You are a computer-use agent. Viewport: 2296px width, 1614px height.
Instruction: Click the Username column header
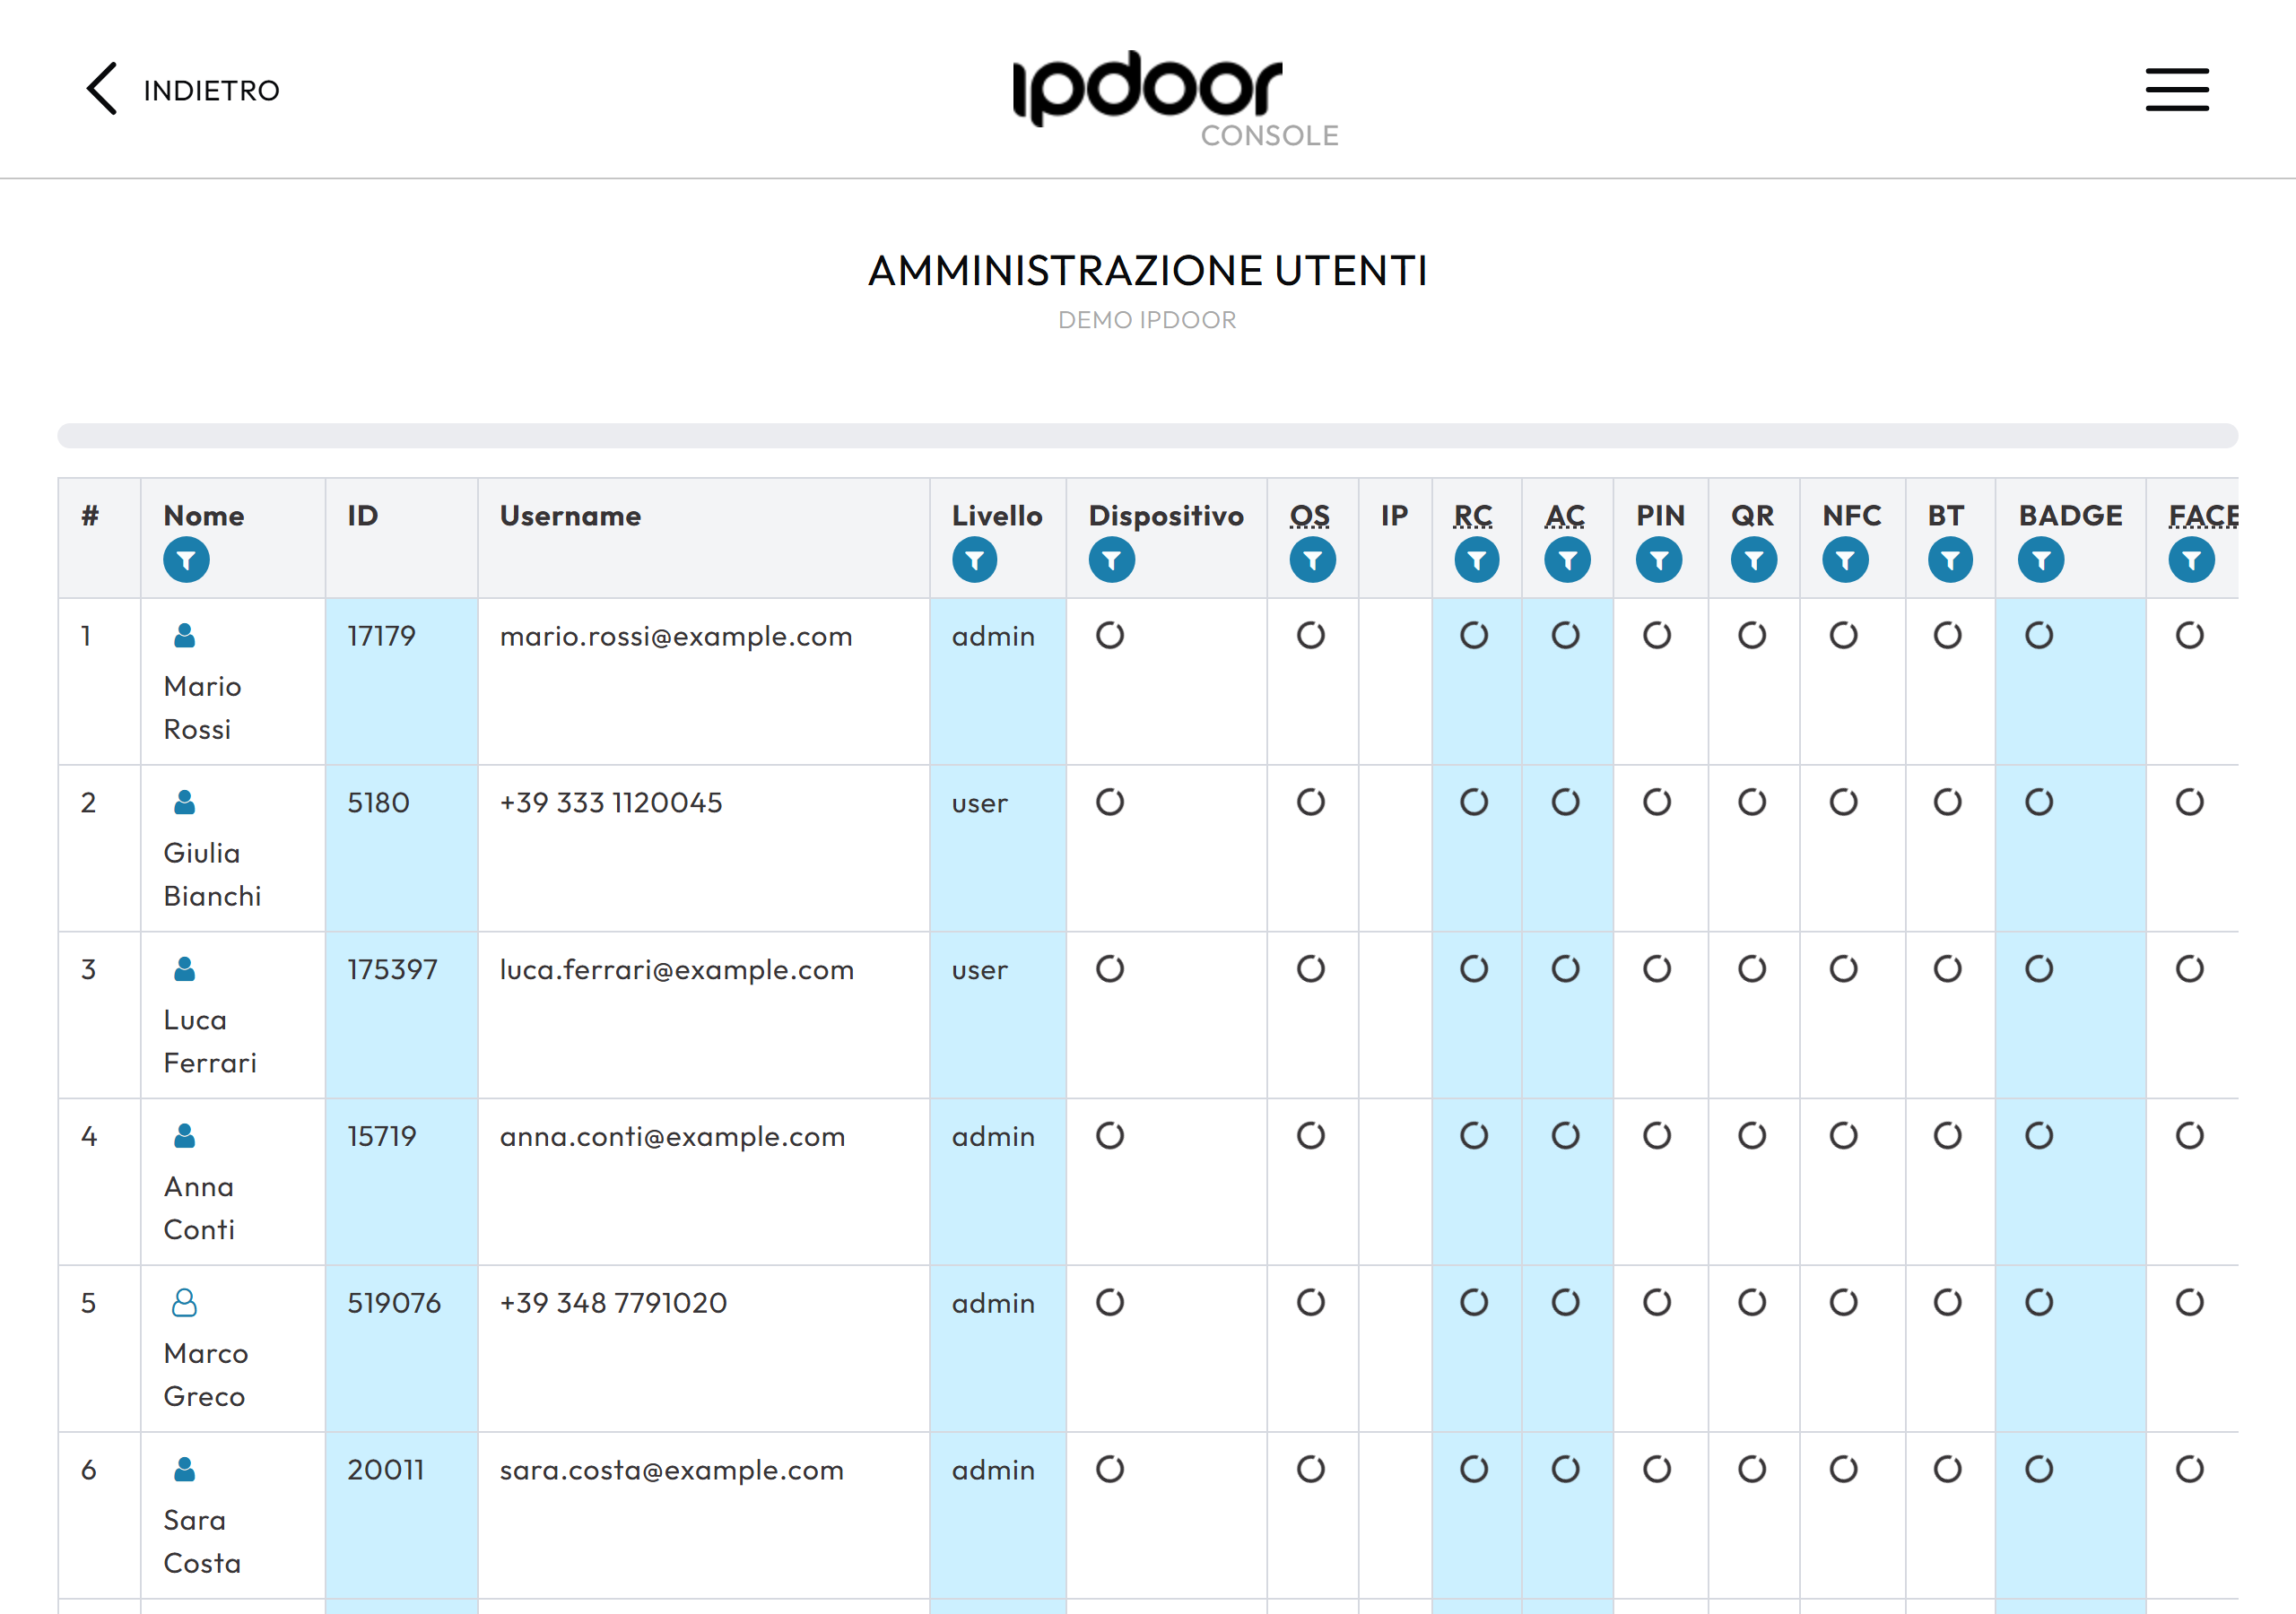(570, 516)
